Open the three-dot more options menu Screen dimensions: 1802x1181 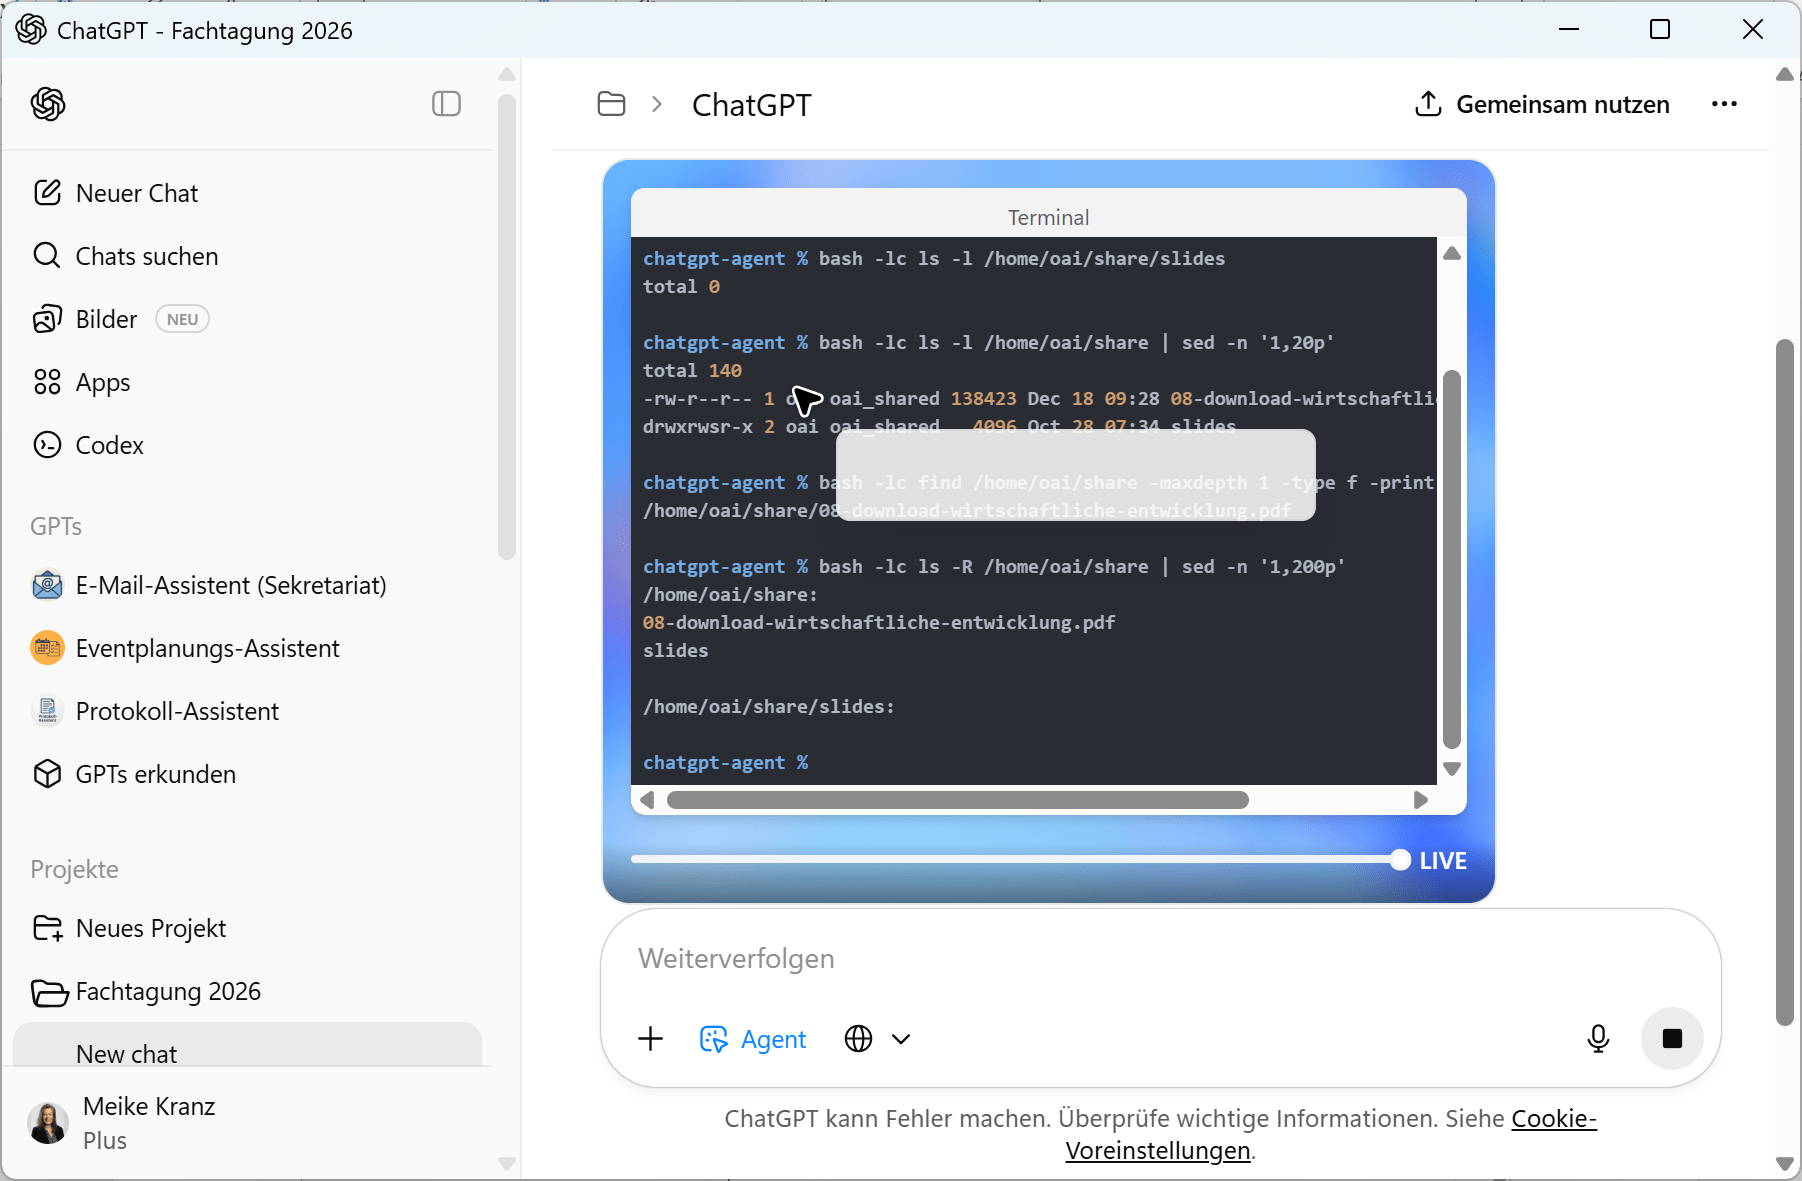(1724, 104)
